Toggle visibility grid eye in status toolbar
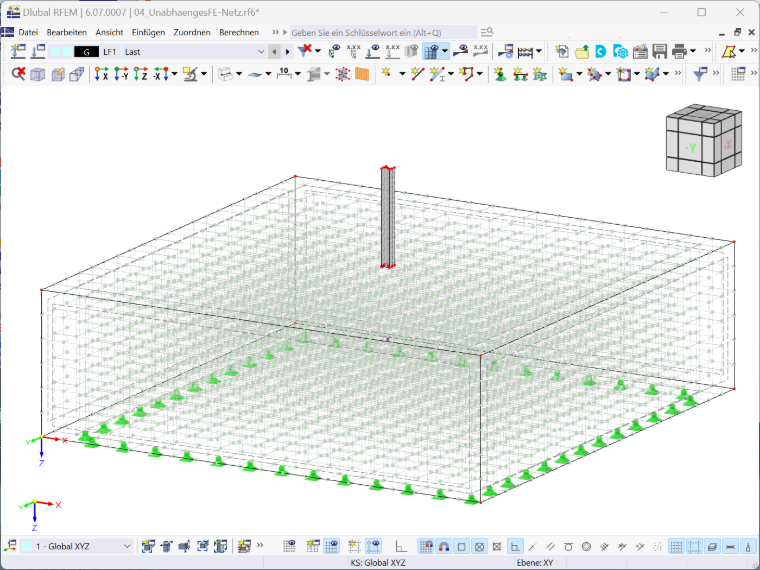Image resolution: width=760 pixels, height=570 pixels. [332, 546]
